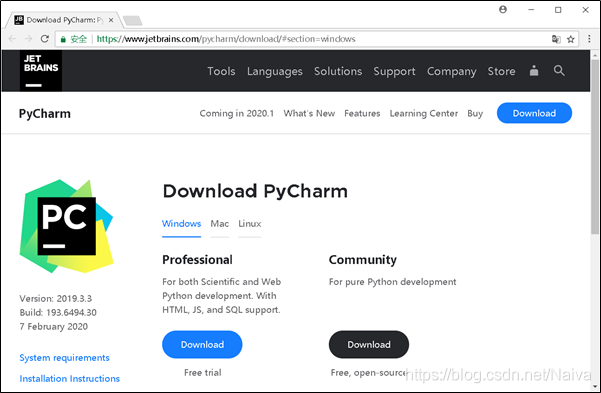
Task: Download the Professional edition
Action: coord(202,345)
